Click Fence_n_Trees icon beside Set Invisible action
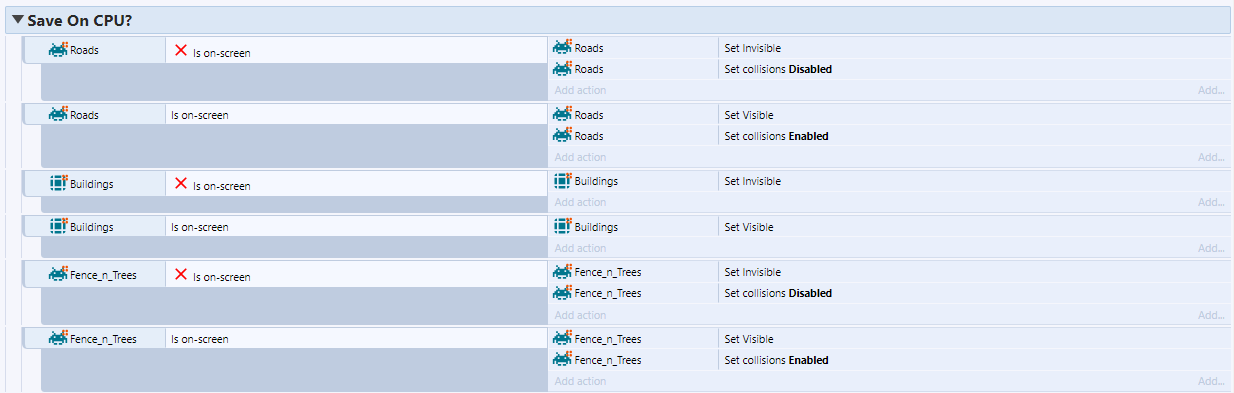Screen dimensions: 1234x393 (563, 272)
